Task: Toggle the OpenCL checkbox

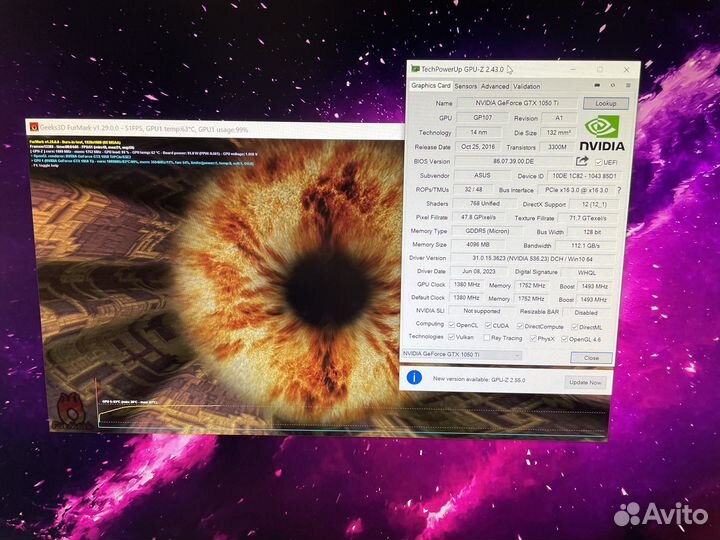Action: coord(454,324)
